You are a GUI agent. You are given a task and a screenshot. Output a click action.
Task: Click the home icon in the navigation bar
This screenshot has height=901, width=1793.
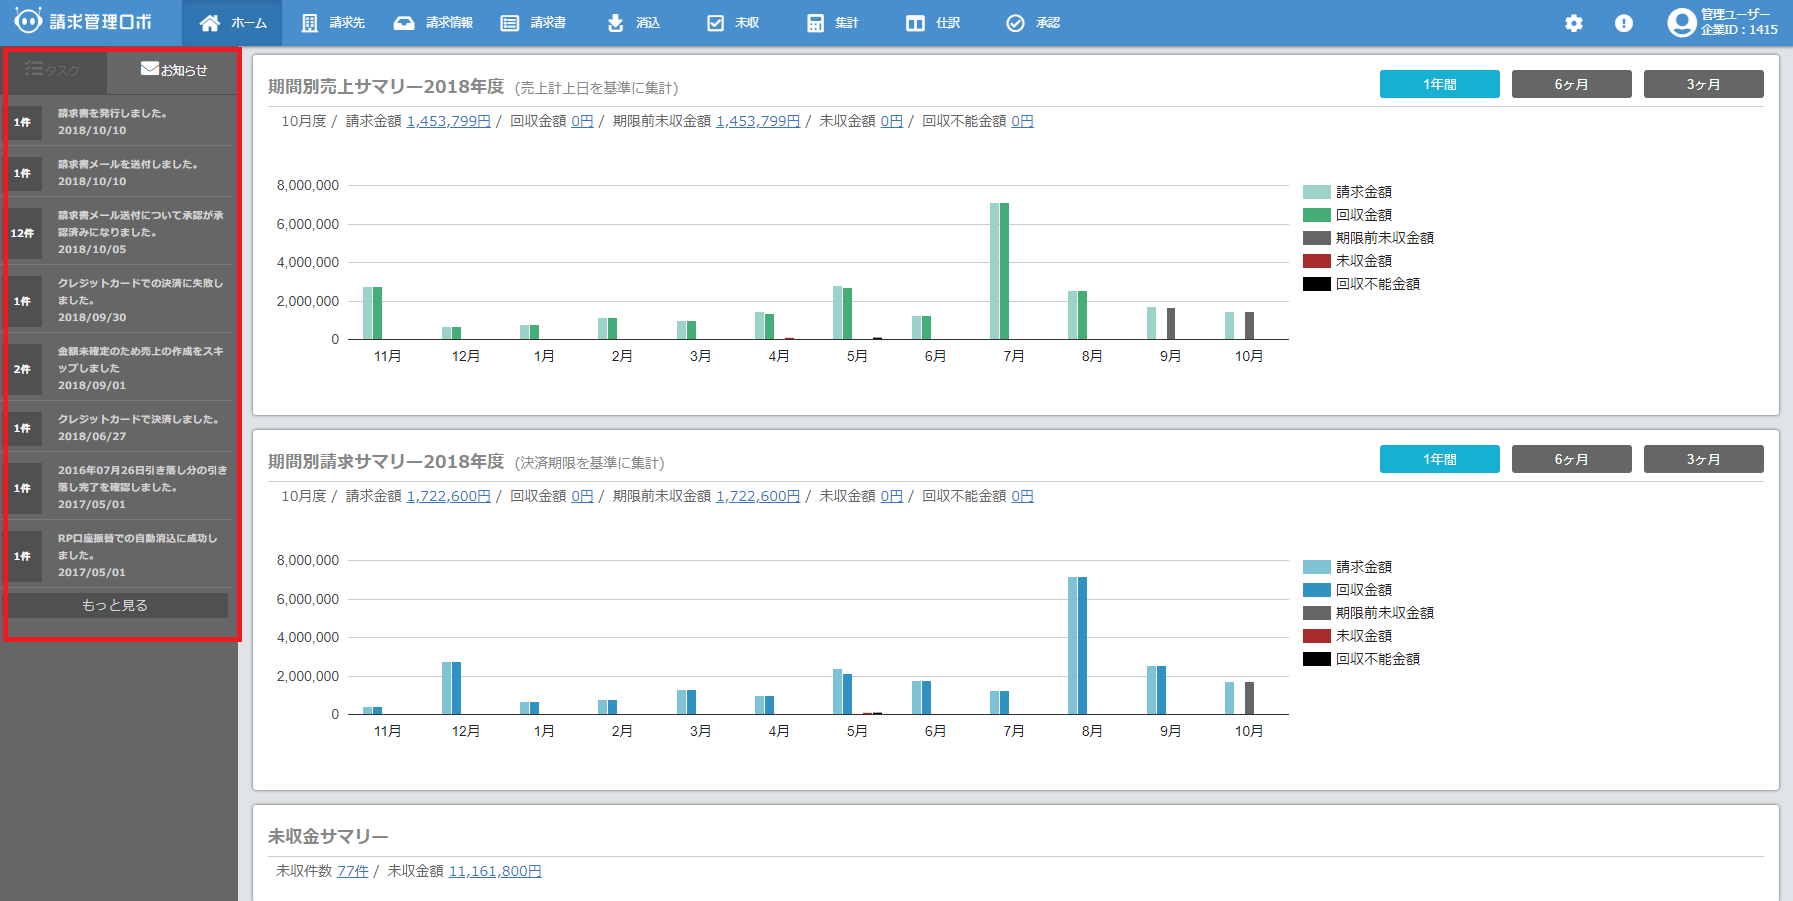coord(210,23)
